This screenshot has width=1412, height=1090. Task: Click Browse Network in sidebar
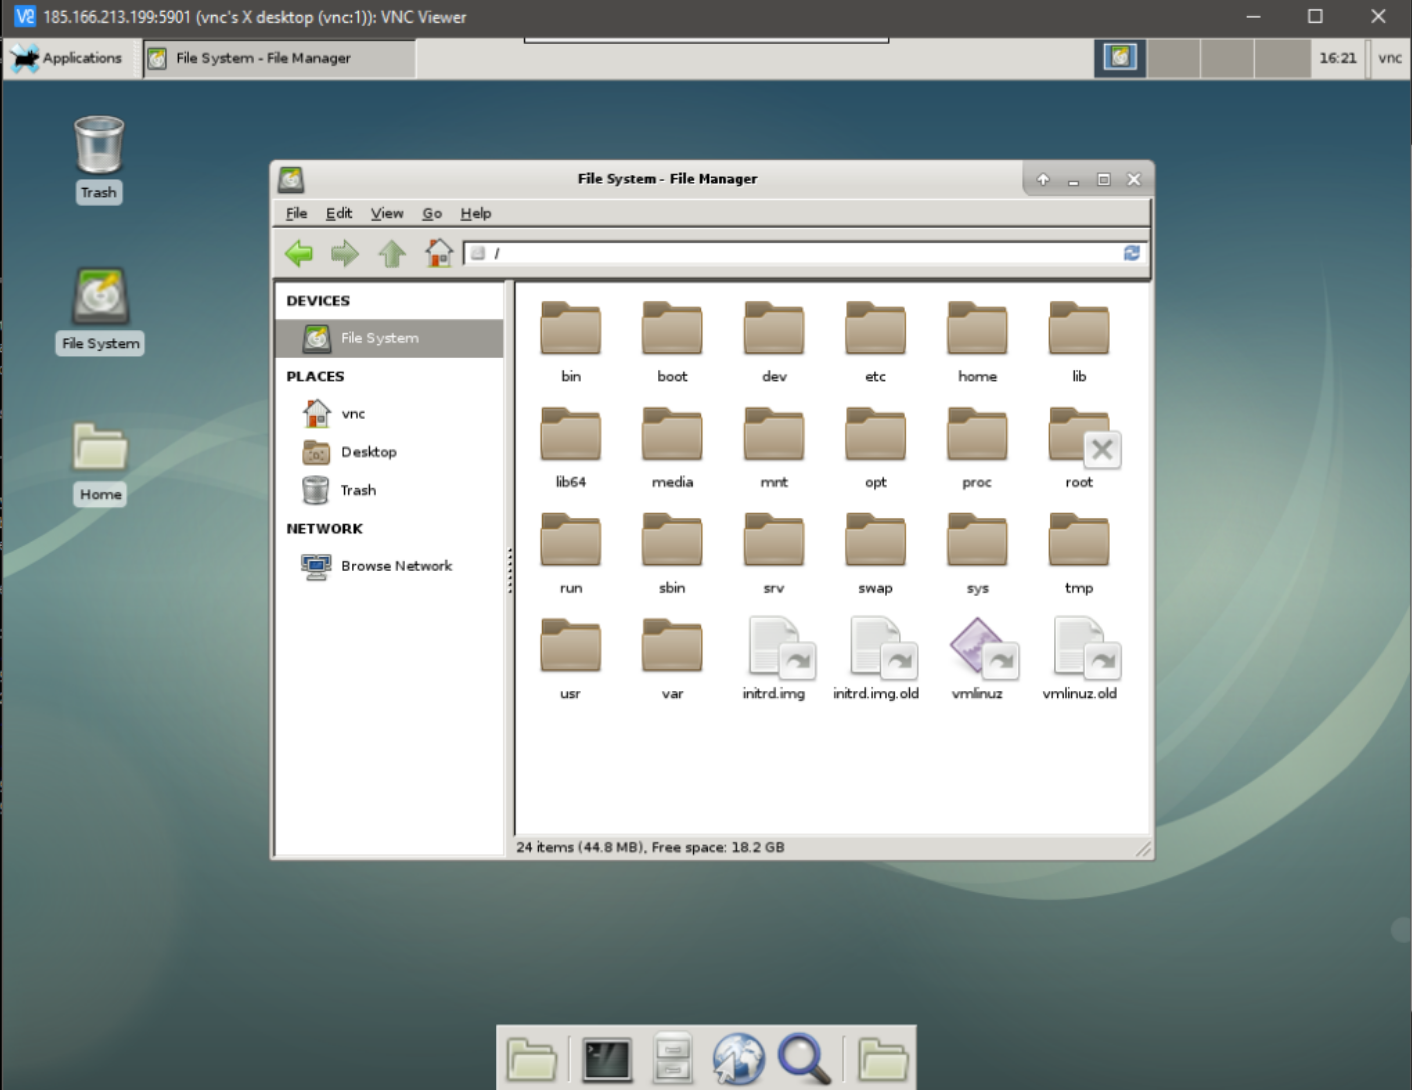tap(389, 566)
